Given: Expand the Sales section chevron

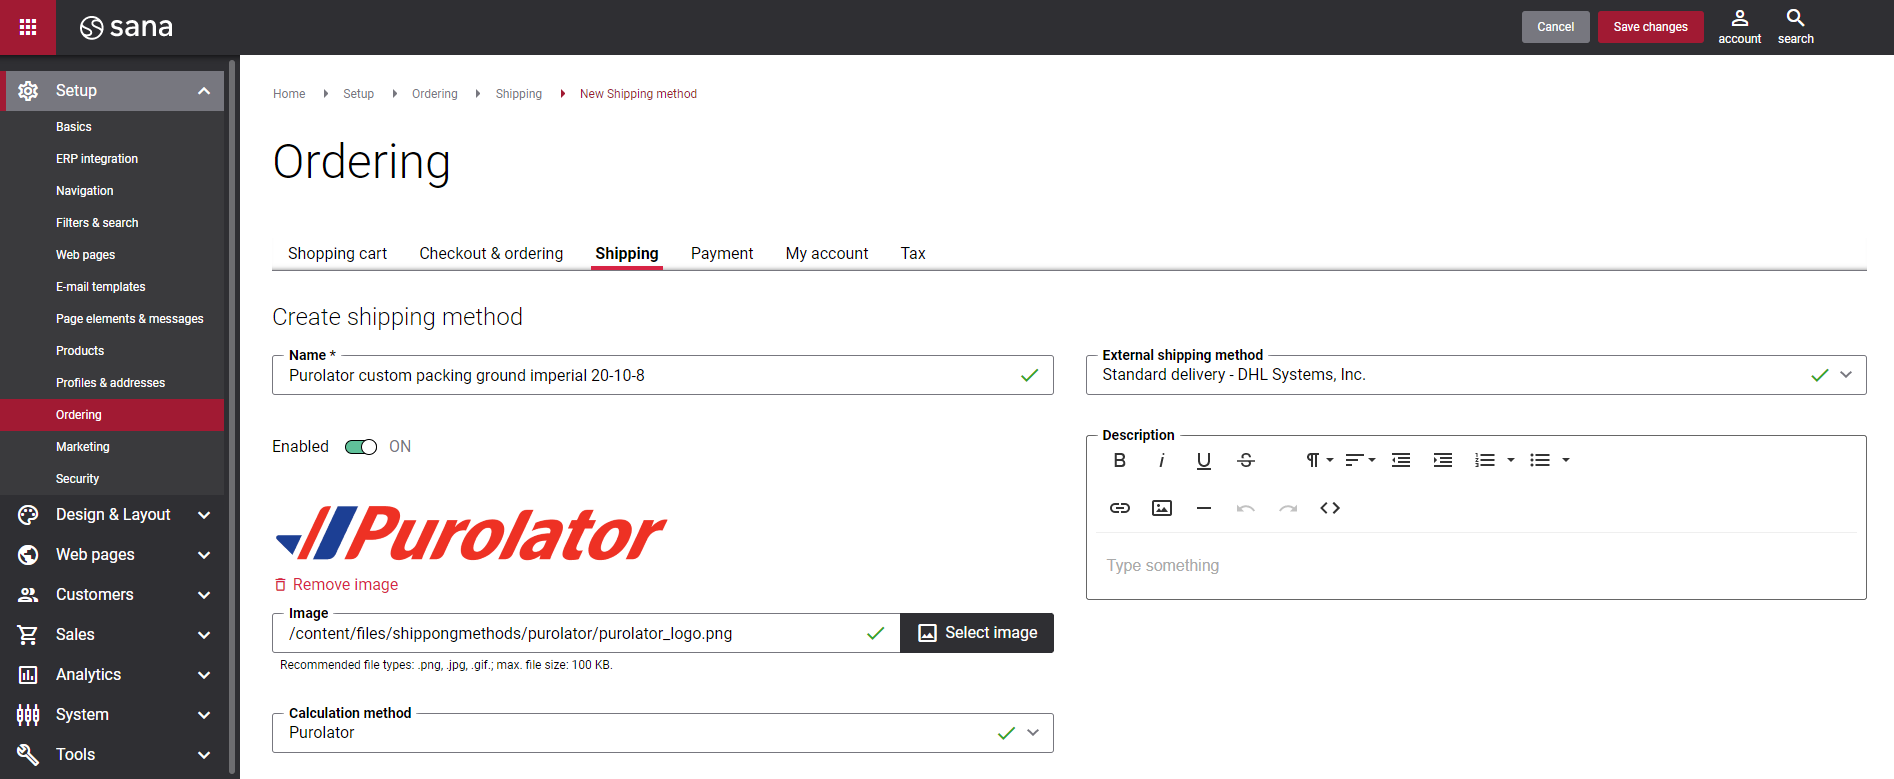Looking at the screenshot, I should point(204,635).
